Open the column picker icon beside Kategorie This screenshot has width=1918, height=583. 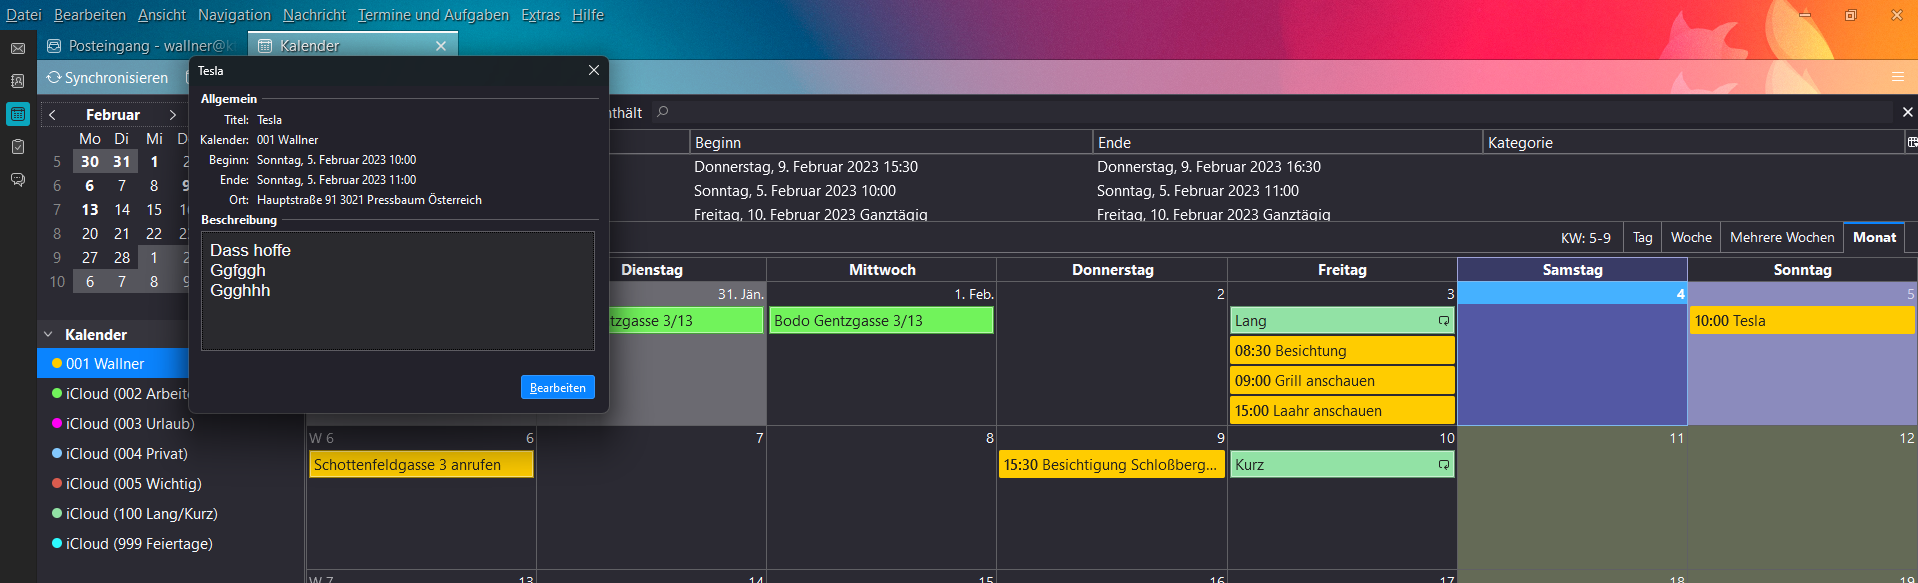(x=1911, y=142)
